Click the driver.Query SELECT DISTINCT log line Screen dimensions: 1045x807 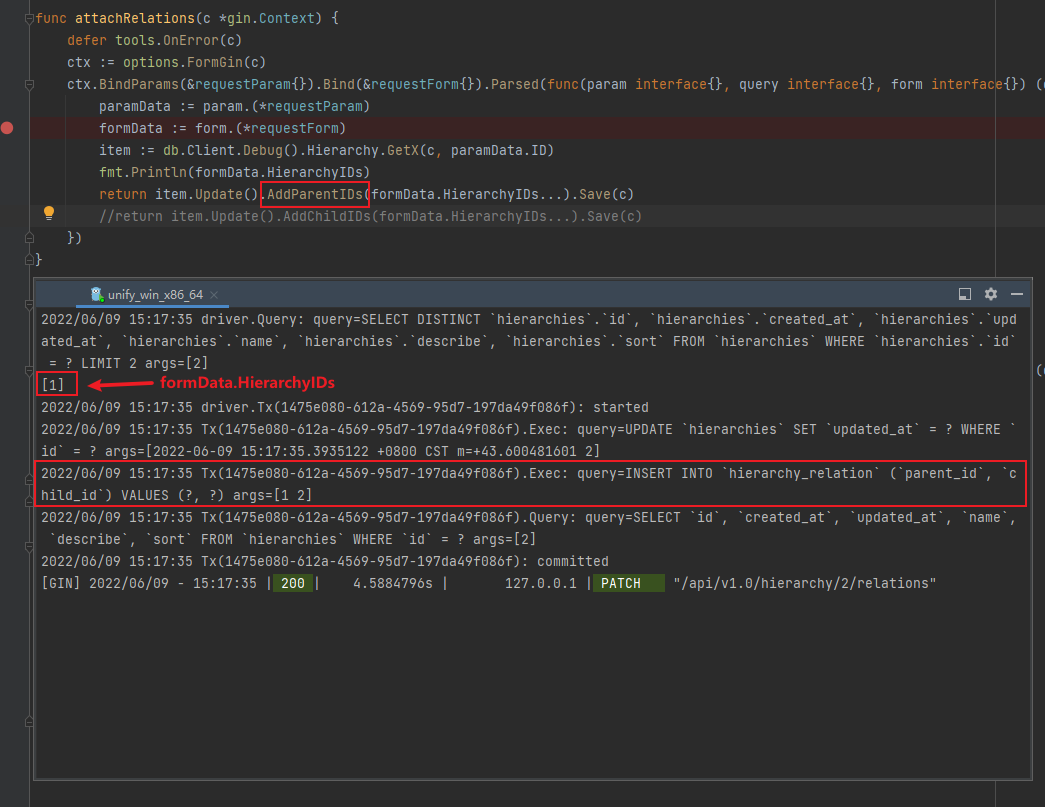coord(529,341)
